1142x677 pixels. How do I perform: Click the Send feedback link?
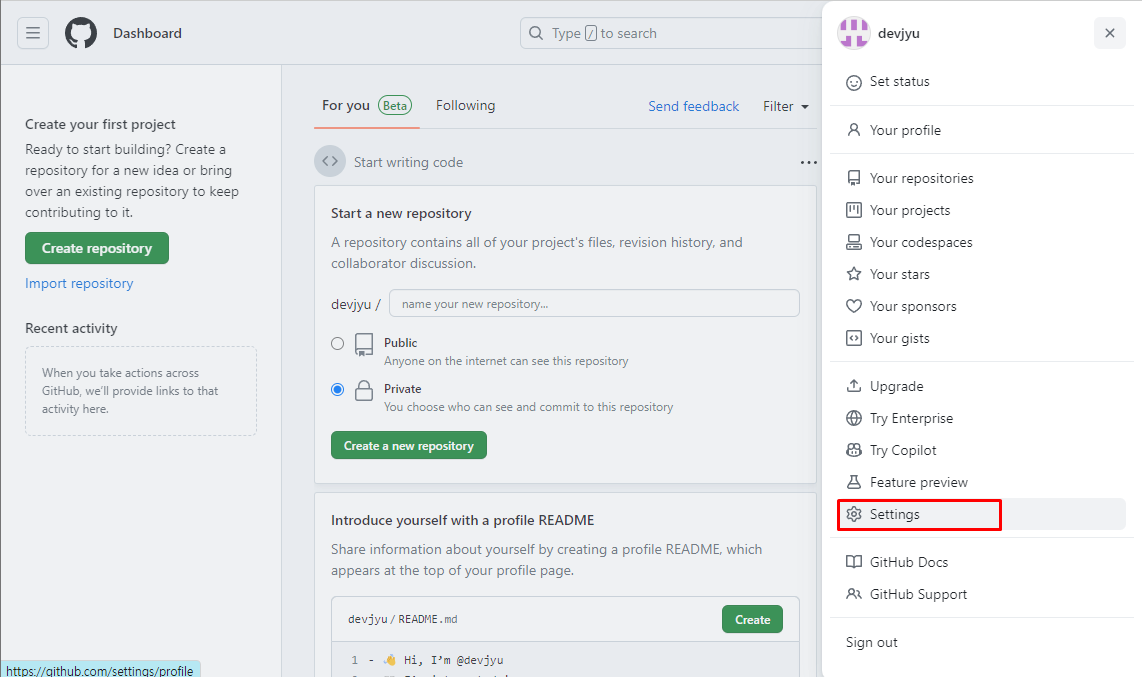tap(693, 106)
